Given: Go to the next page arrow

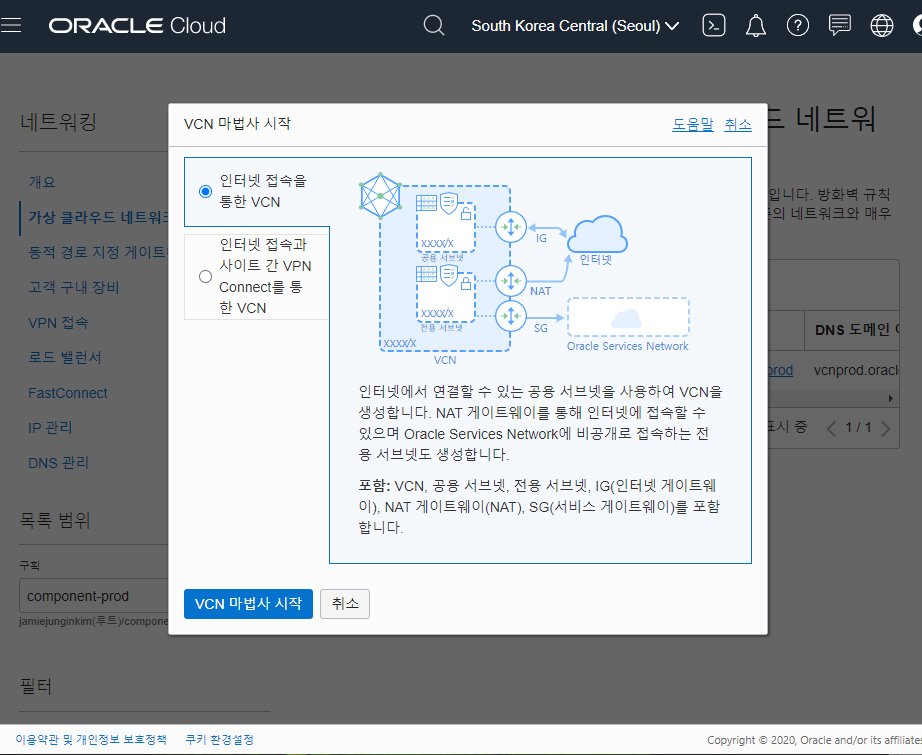Looking at the screenshot, I should pyautogui.click(x=886, y=428).
